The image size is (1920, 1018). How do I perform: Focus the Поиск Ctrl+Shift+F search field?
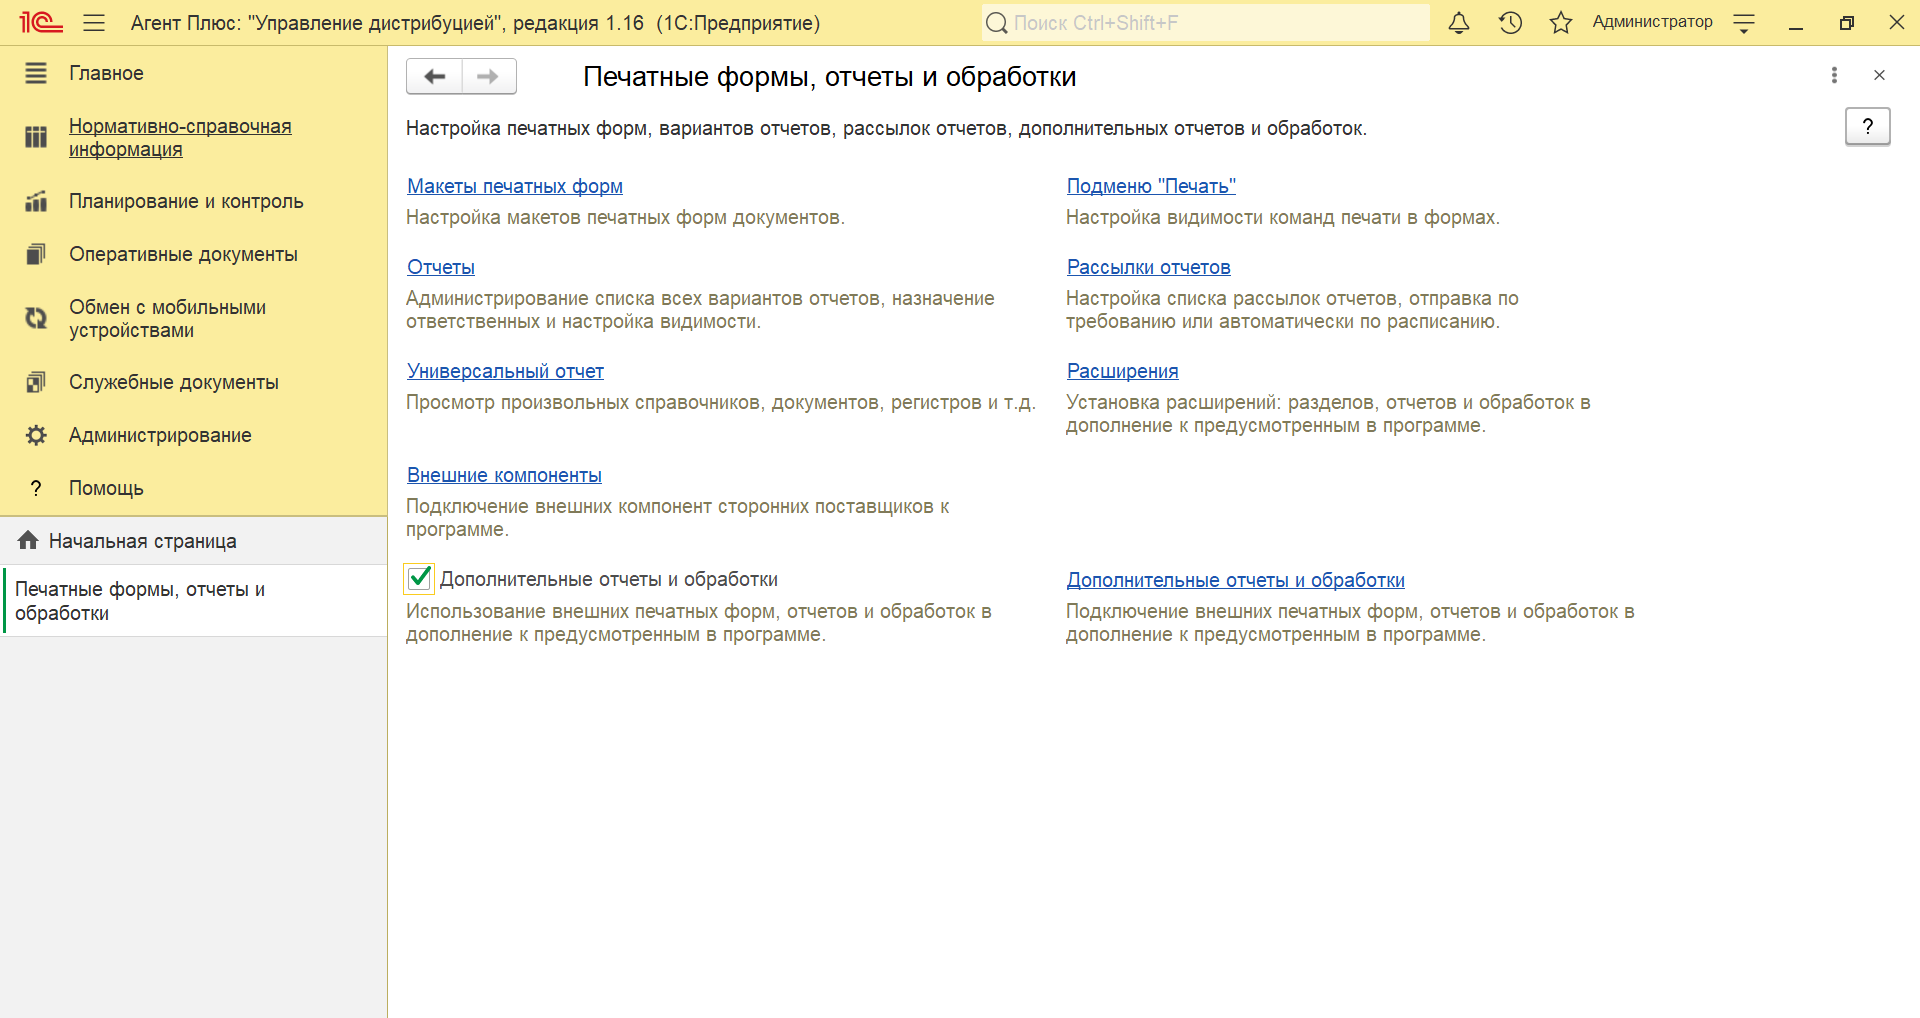[1206, 22]
